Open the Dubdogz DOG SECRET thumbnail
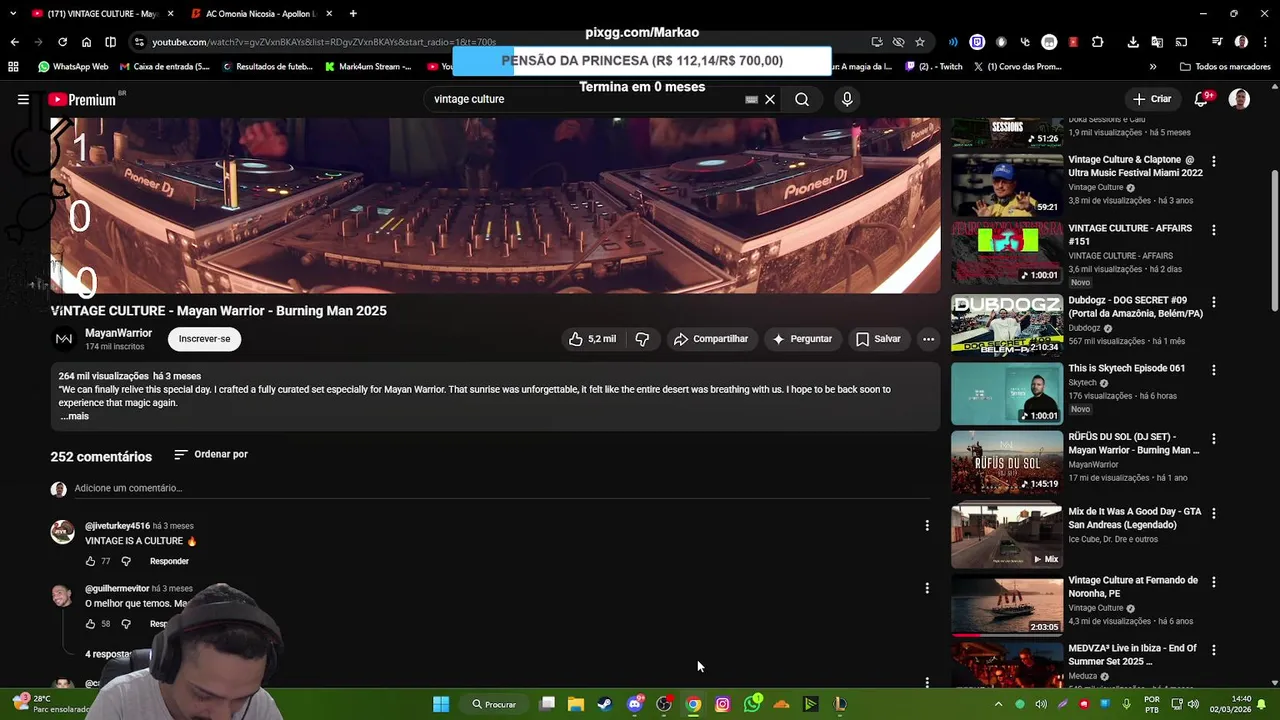This screenshot has height=720, width=1280. (x=1006, y=325)
